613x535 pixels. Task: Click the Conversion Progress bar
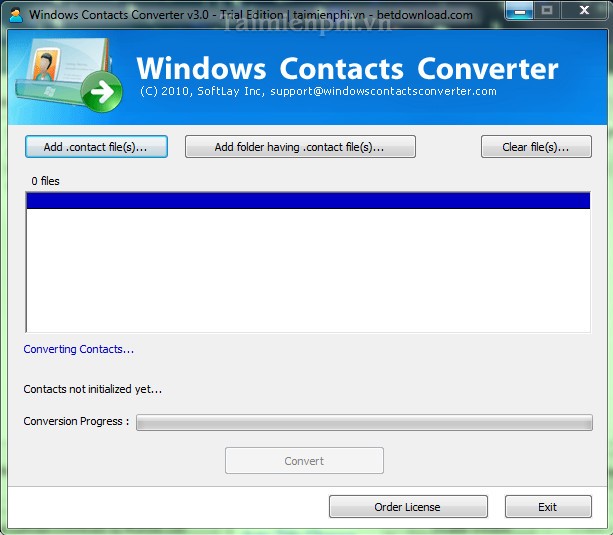pos(364,422)
